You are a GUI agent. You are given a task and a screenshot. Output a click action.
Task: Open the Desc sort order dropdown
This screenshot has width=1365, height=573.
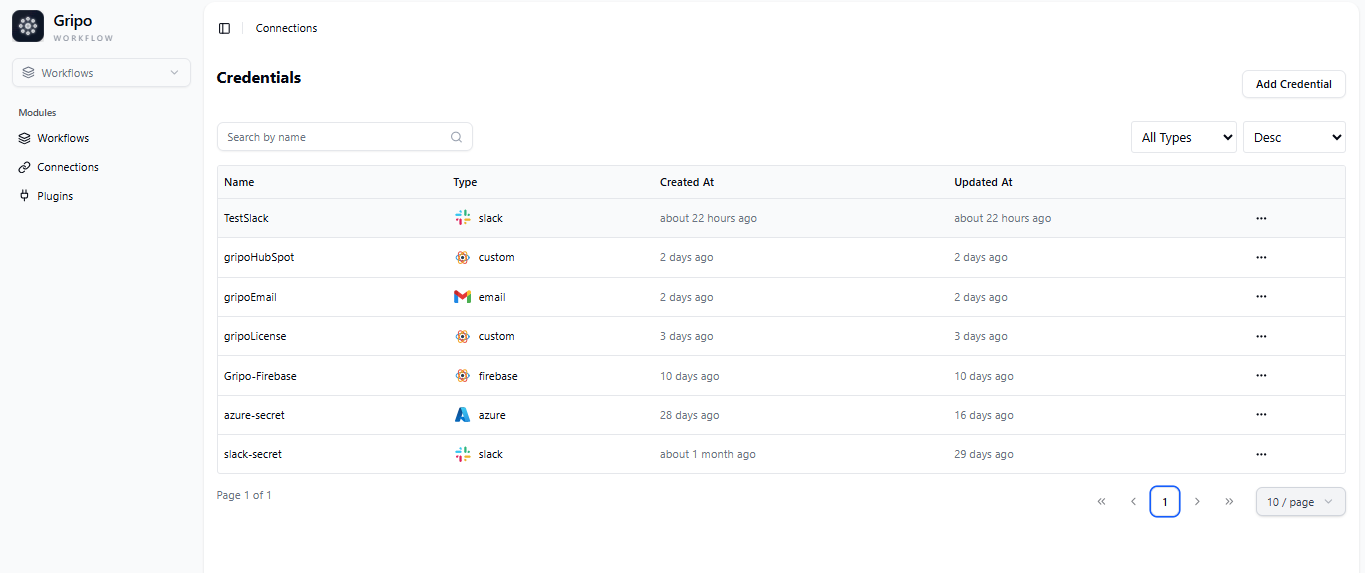point(1294,137)
